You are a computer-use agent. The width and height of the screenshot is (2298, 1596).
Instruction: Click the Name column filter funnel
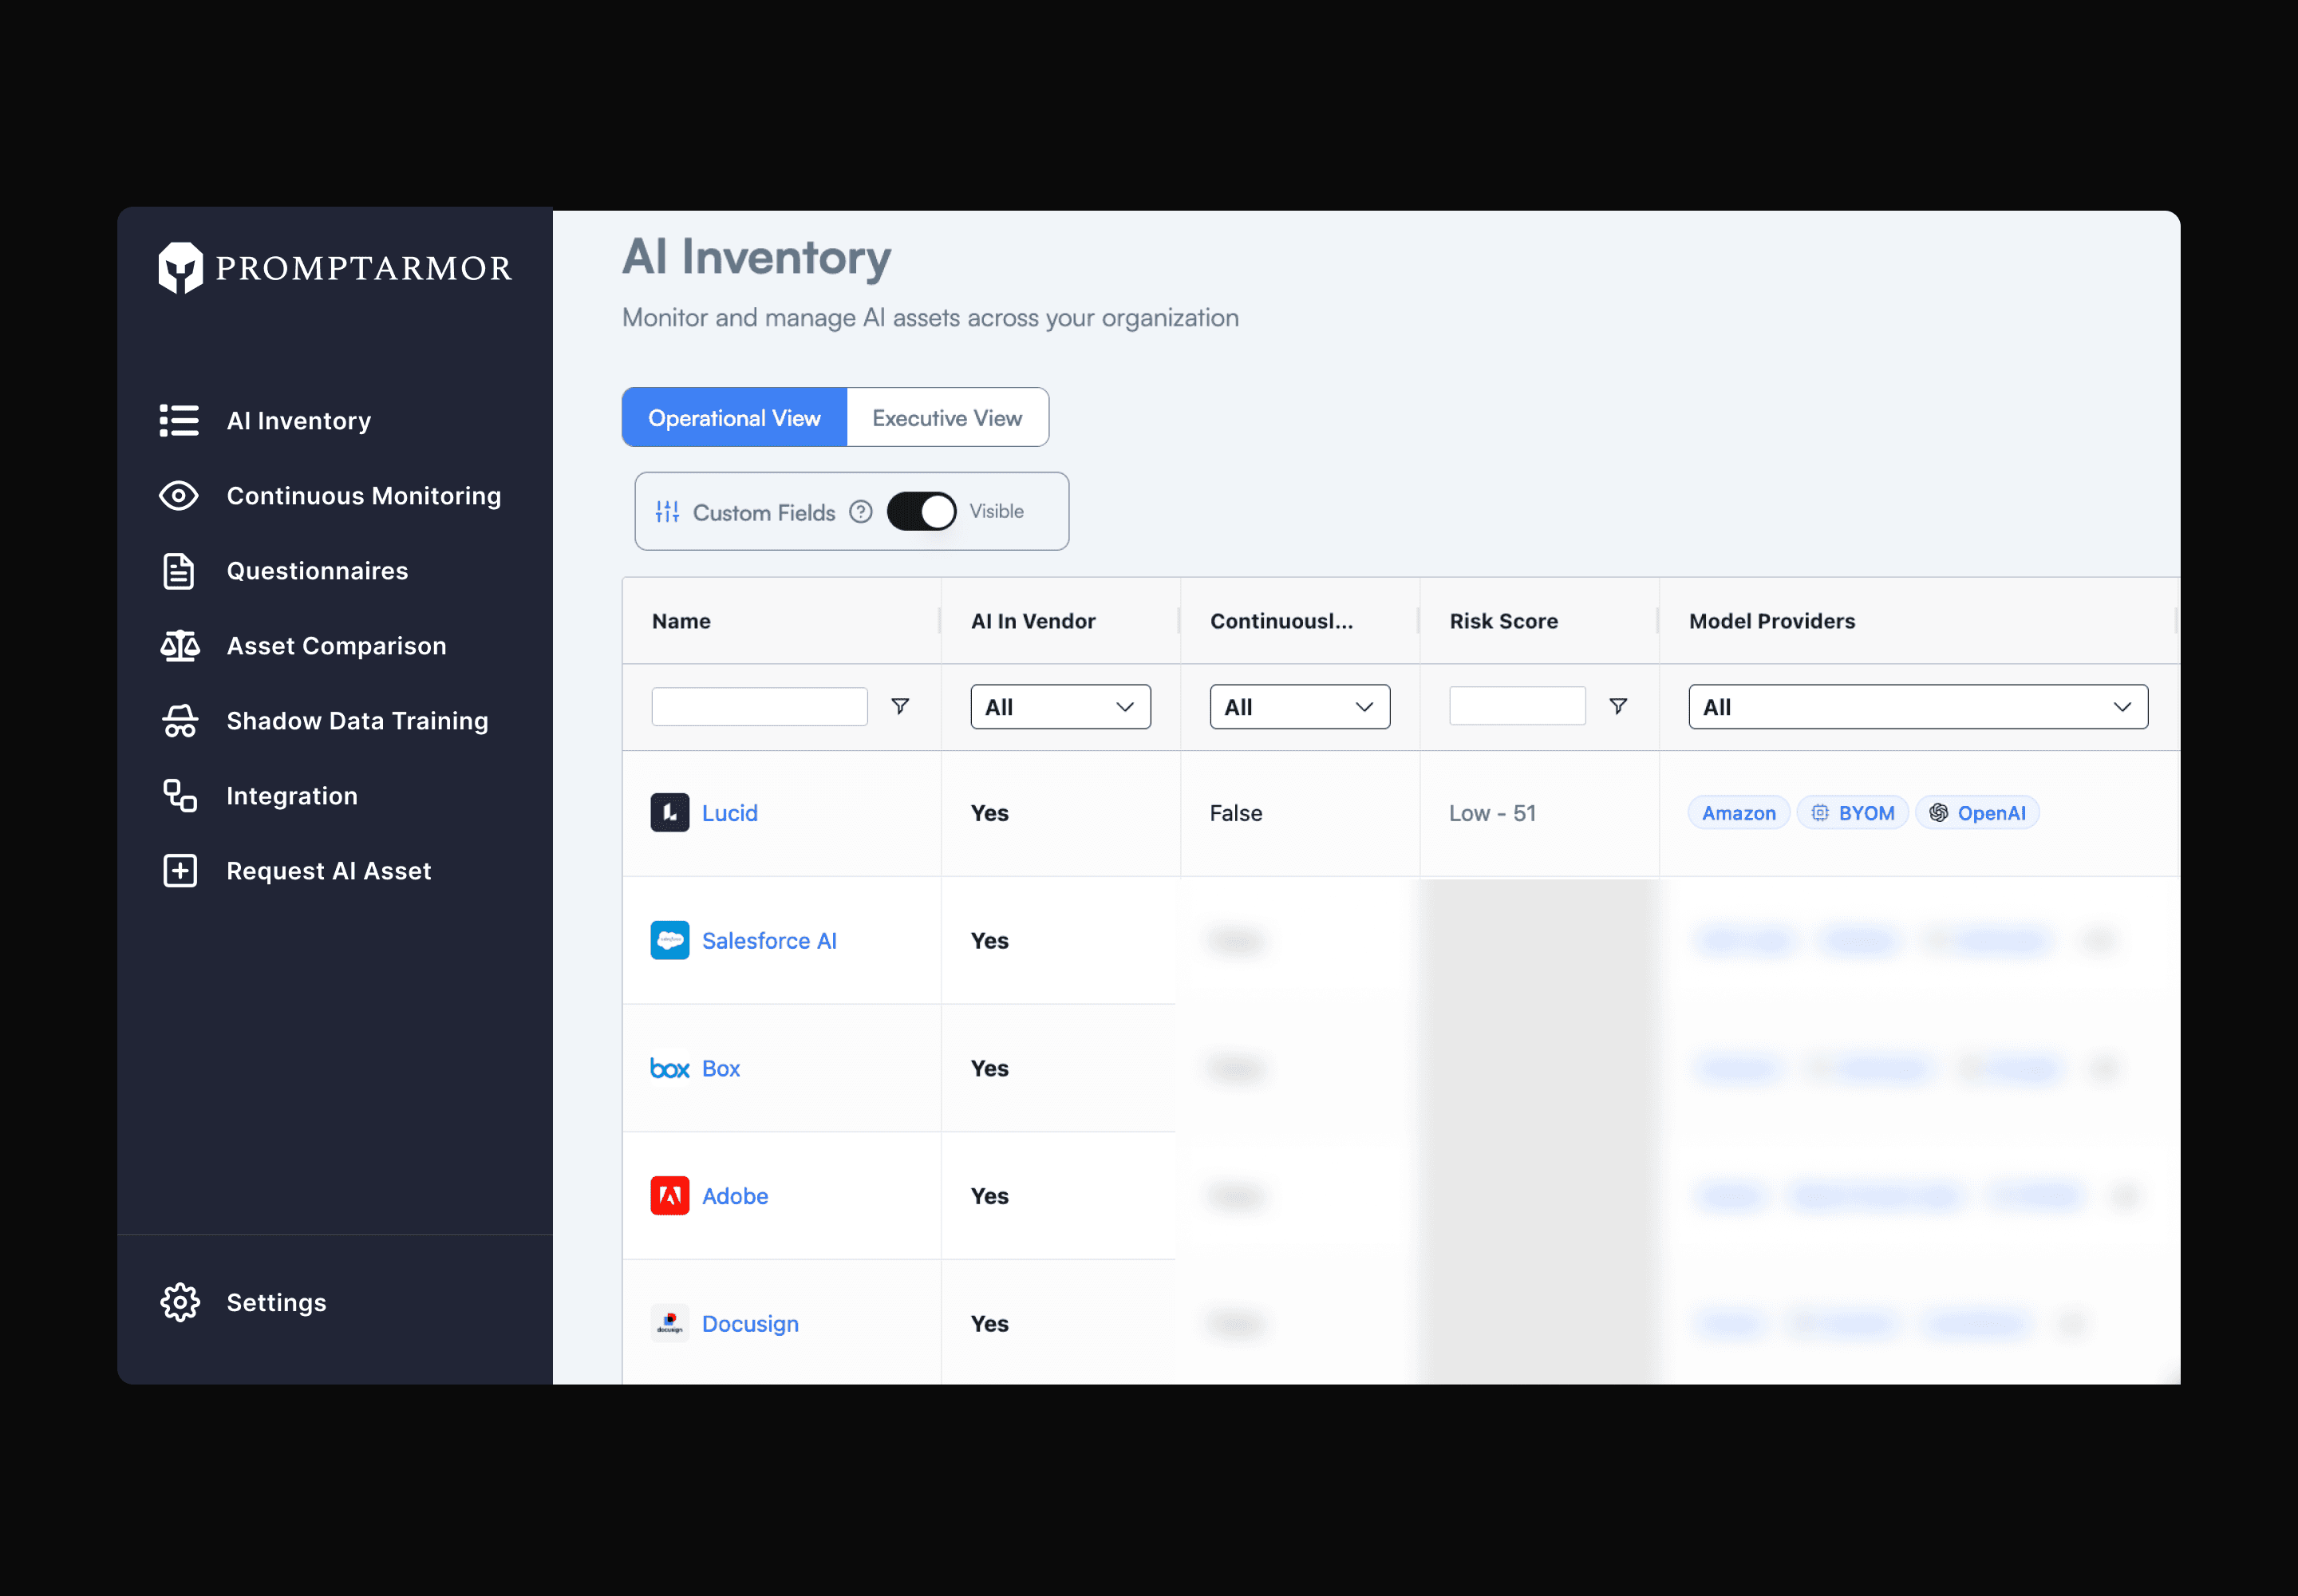[x=900, y=707]
